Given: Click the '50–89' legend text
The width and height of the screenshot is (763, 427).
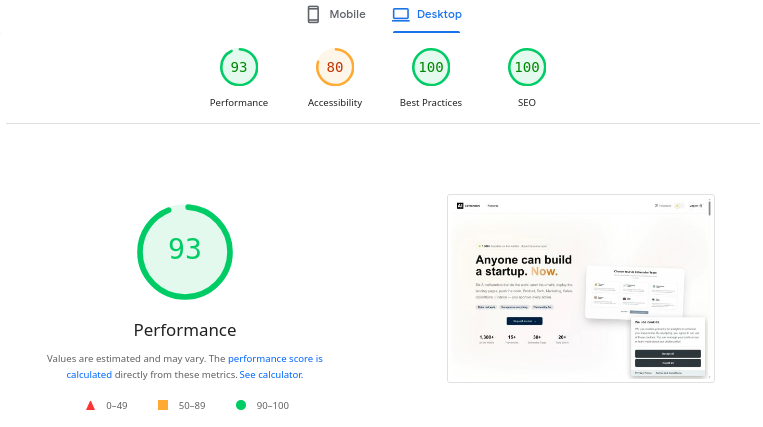Looking at the screenshot, I should coord(192,406).
